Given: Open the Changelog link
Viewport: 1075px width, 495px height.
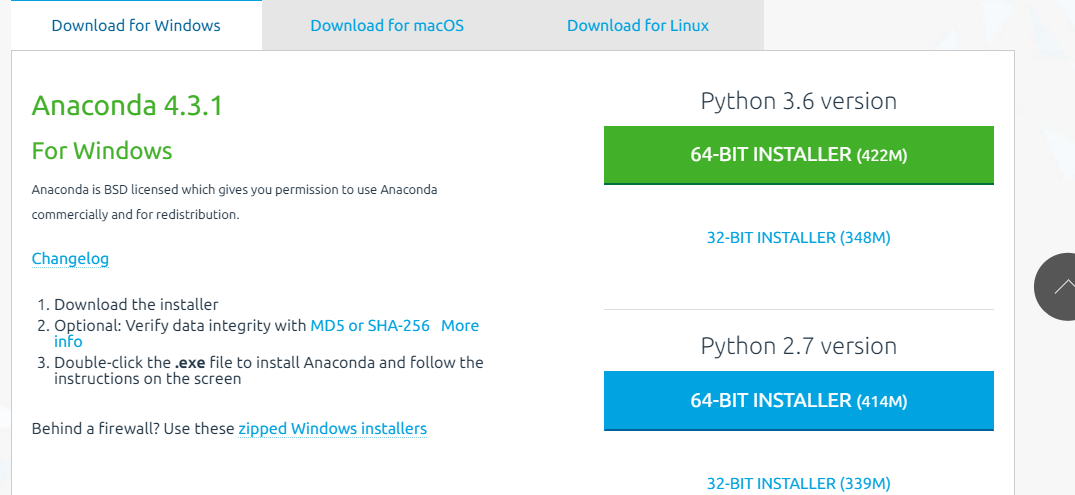Looking at the screenshot, I should coord(70,259).
